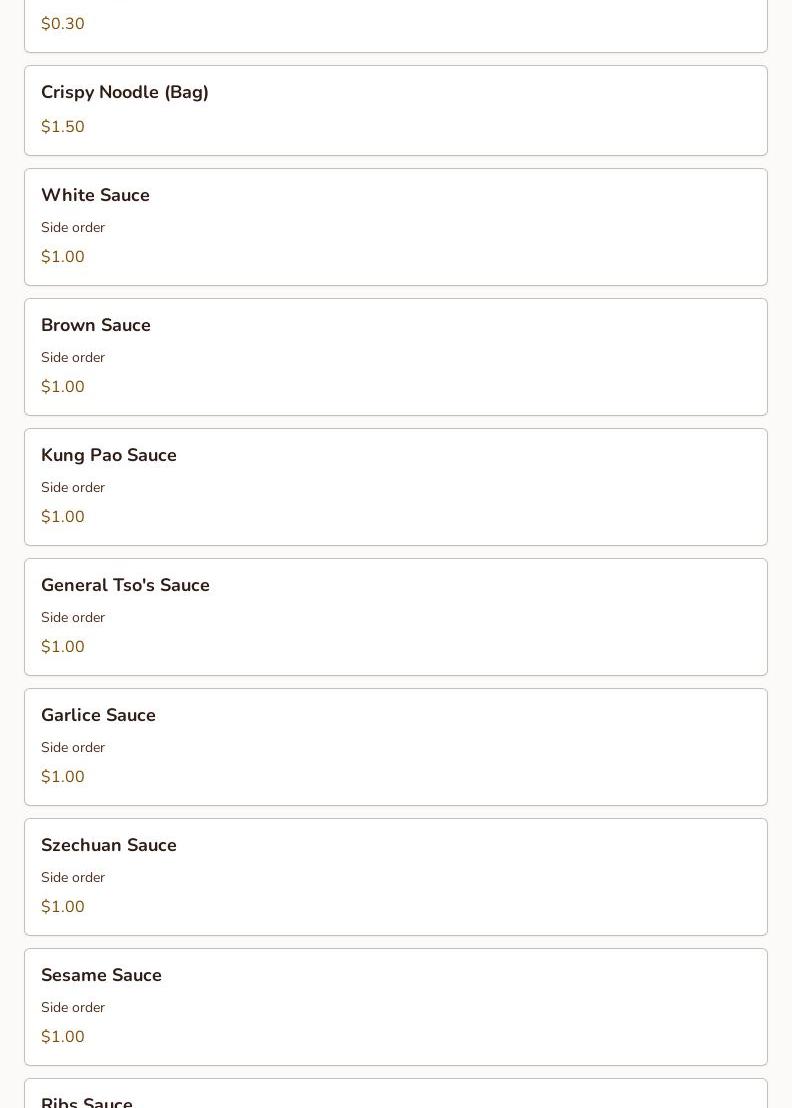
Task: Click the Sesame Sauce $1.00 price
Action: pyautogui.click(x=63, y=1037)
